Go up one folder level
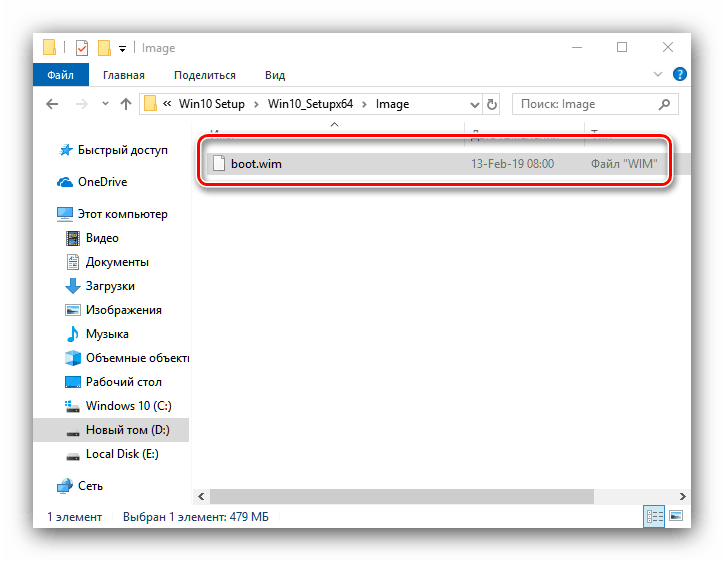This screenshot has width=724, height=561. click(x=126, y=104)
